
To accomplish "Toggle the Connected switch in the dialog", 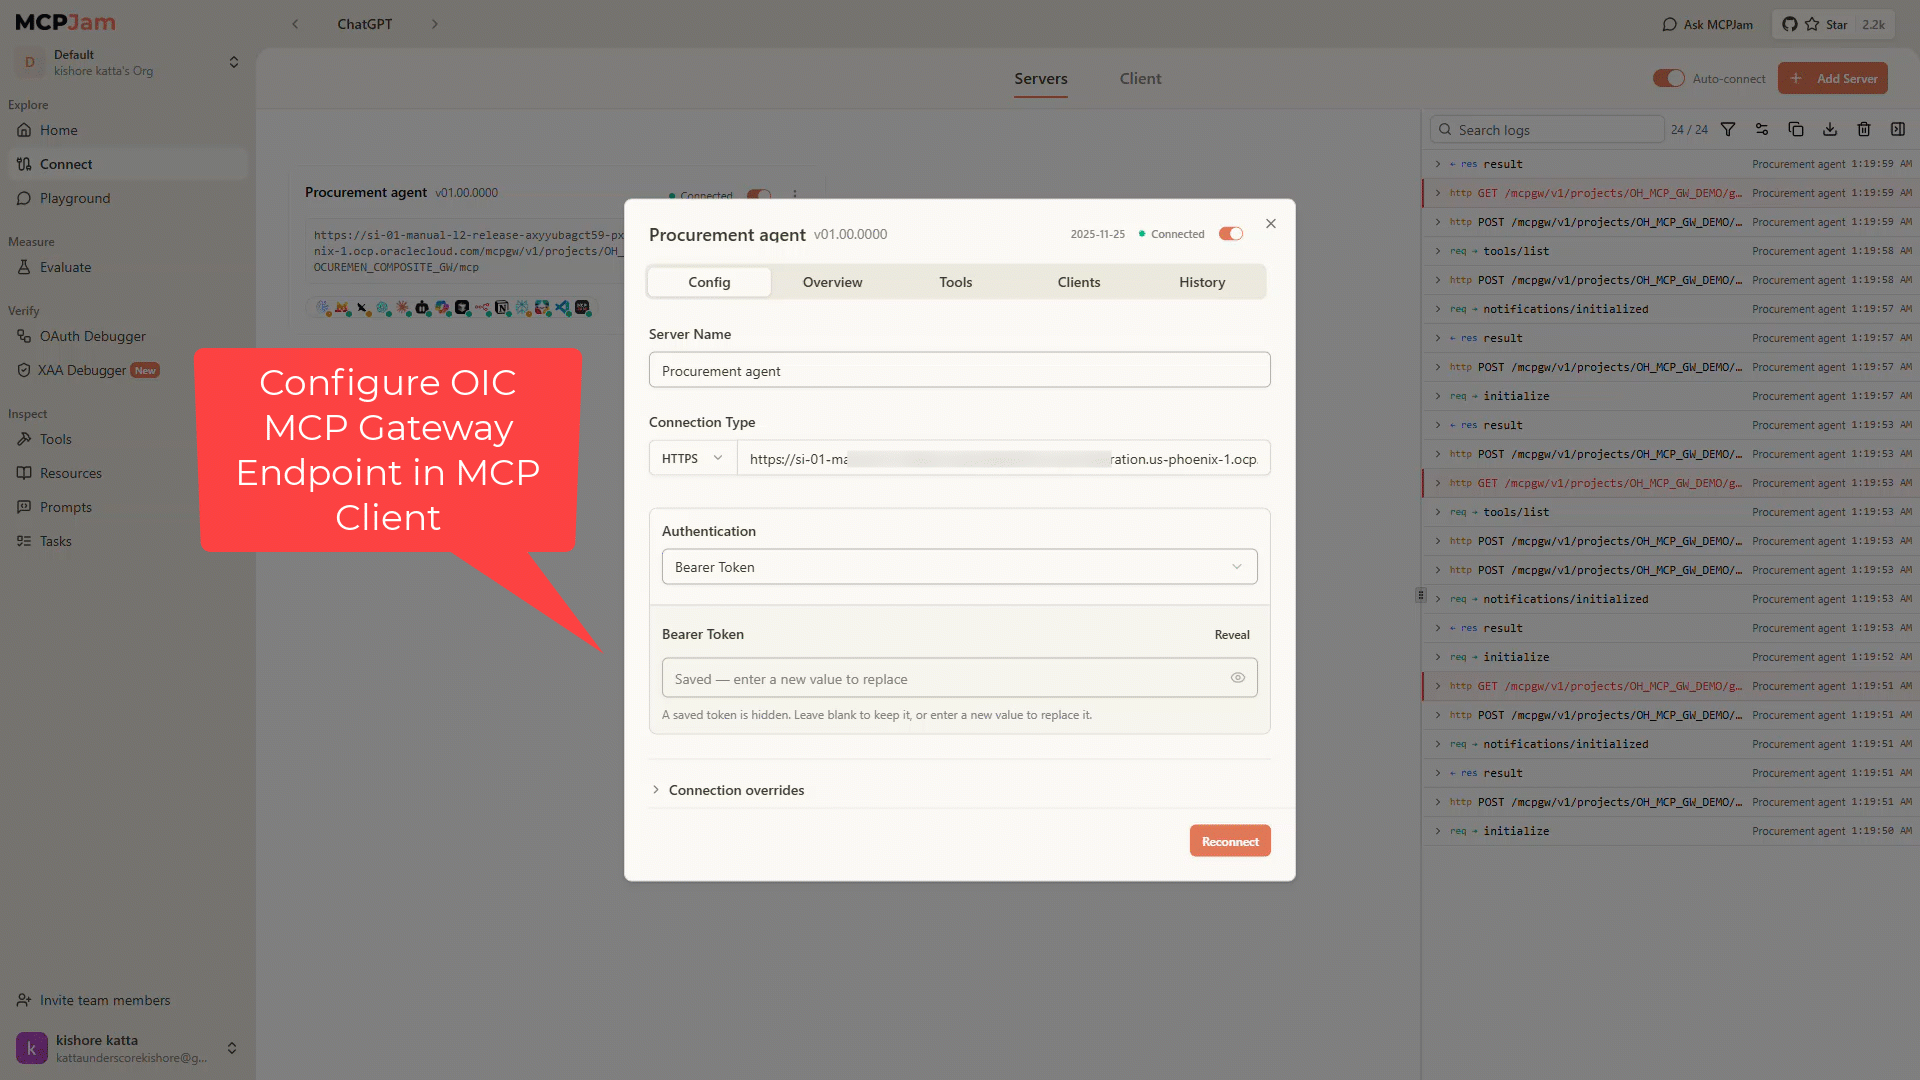I will pos(1231,234).
